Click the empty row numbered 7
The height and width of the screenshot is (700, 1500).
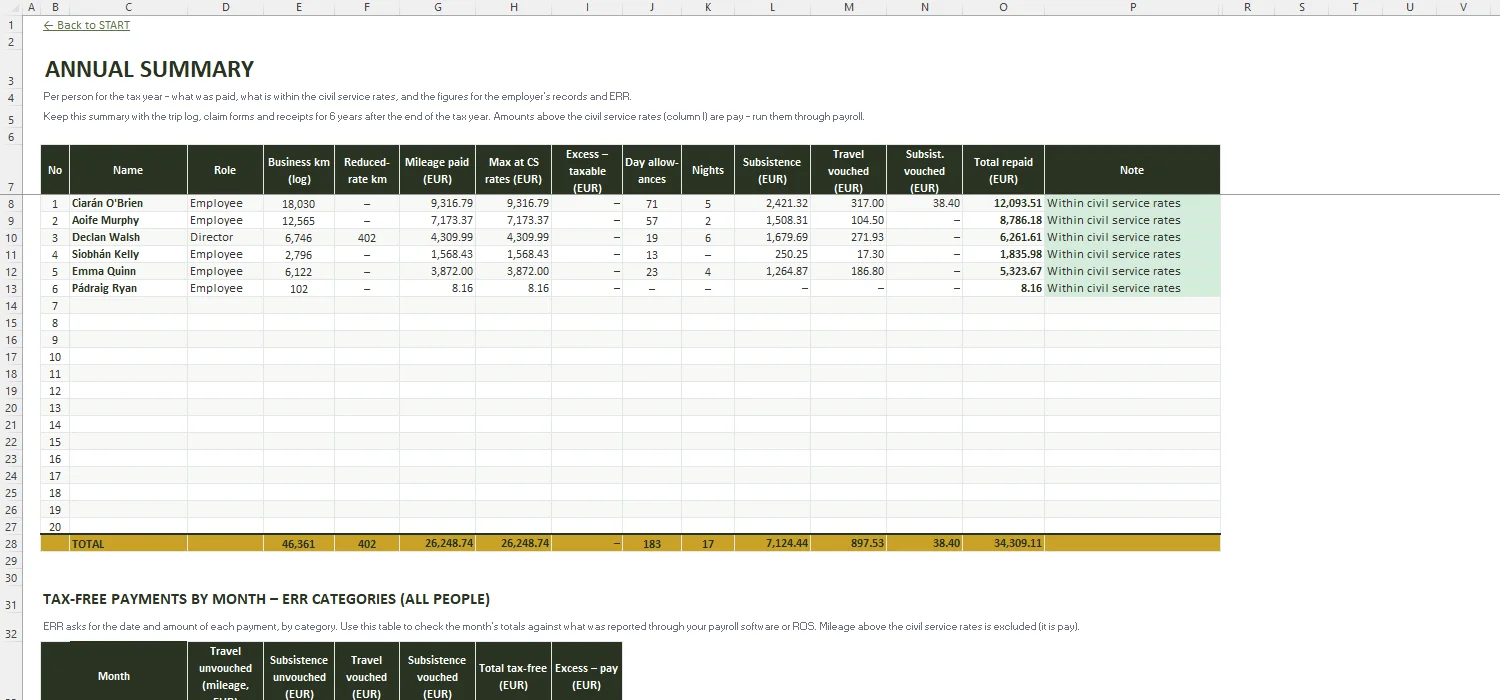click(x=630, y=306)
